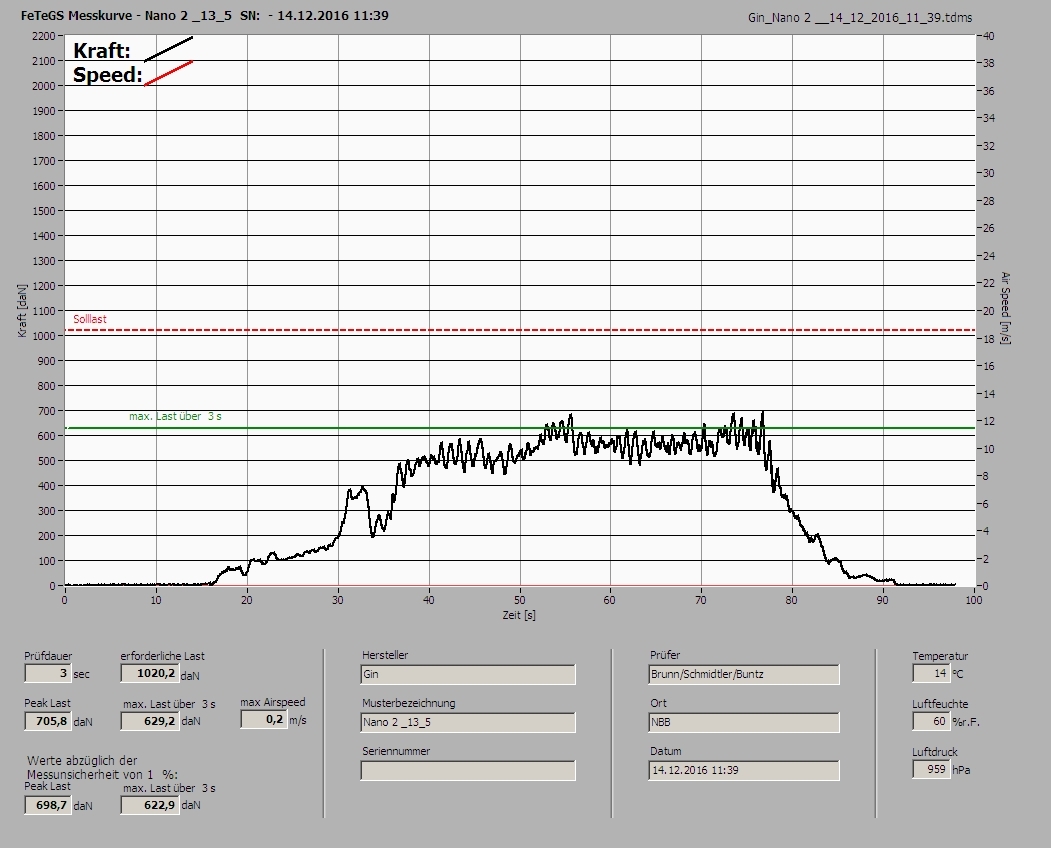This screenshot has width=1051, height=848.
Task: Click the Luftdruck label
Action: (x=934, y=751)
